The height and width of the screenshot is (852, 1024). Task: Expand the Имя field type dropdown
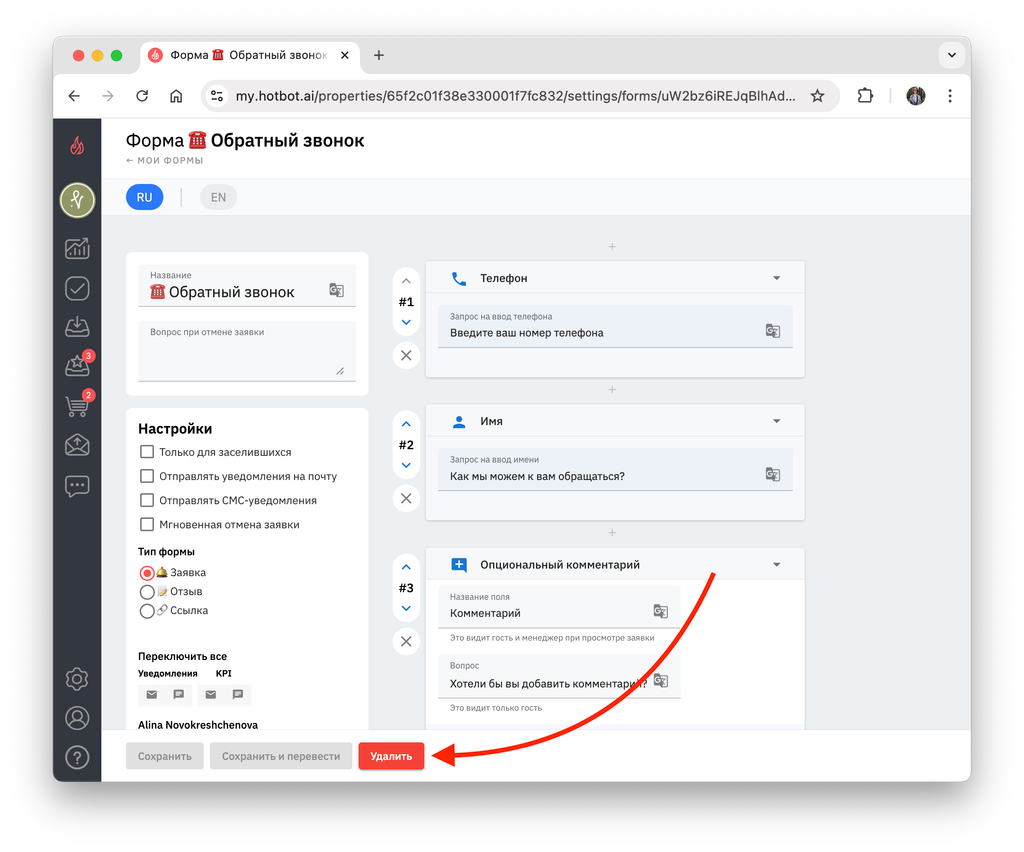coord(776,421)
